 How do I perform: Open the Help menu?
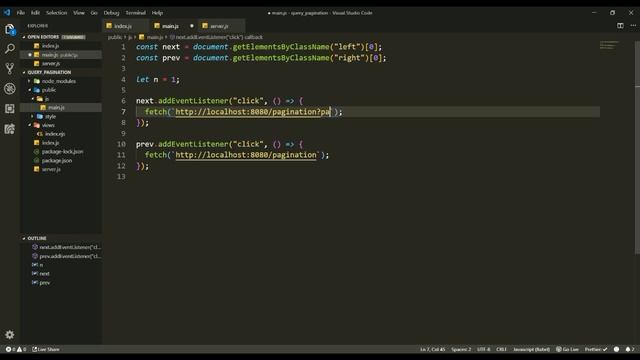coord(157,13)
